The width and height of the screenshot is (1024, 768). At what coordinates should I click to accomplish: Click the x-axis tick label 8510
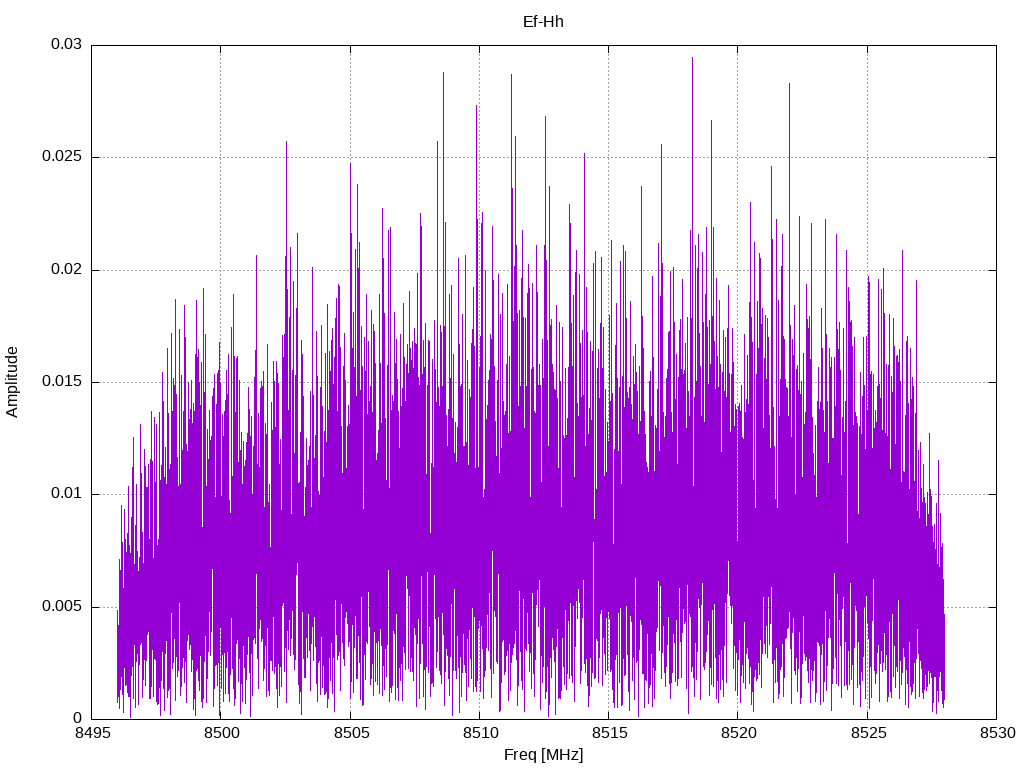pyautogui.click(x=479, y=733)
